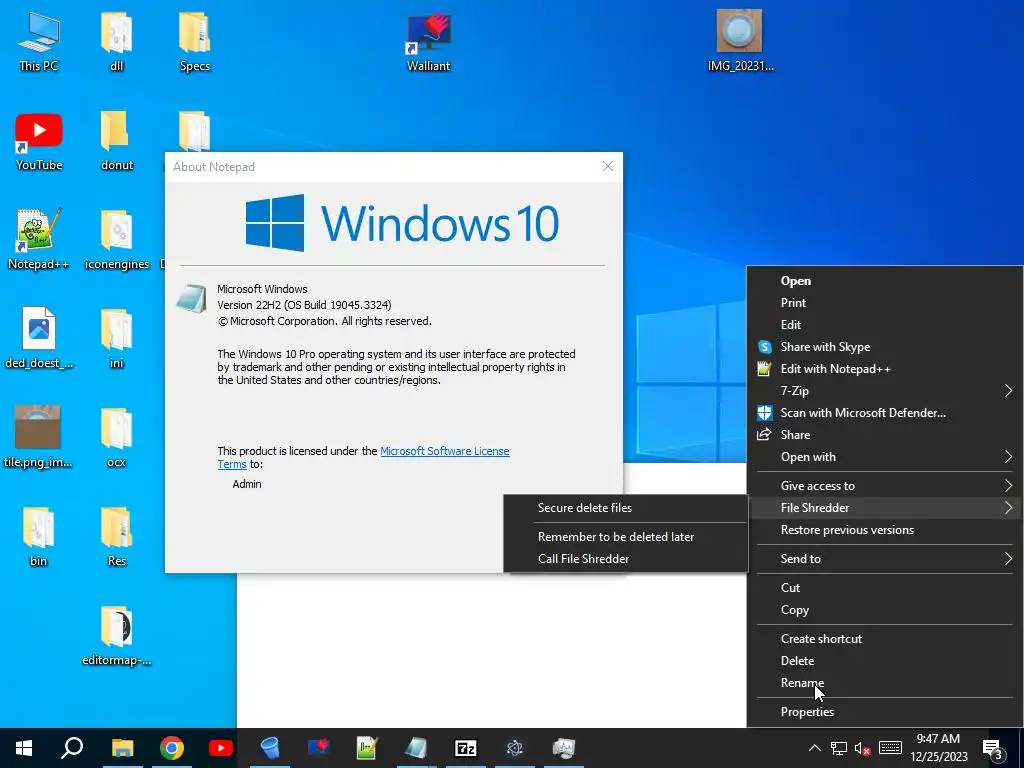Open the YouTube taskbar icon
This screenshot has height=768, width=1024.
point(221,748)
